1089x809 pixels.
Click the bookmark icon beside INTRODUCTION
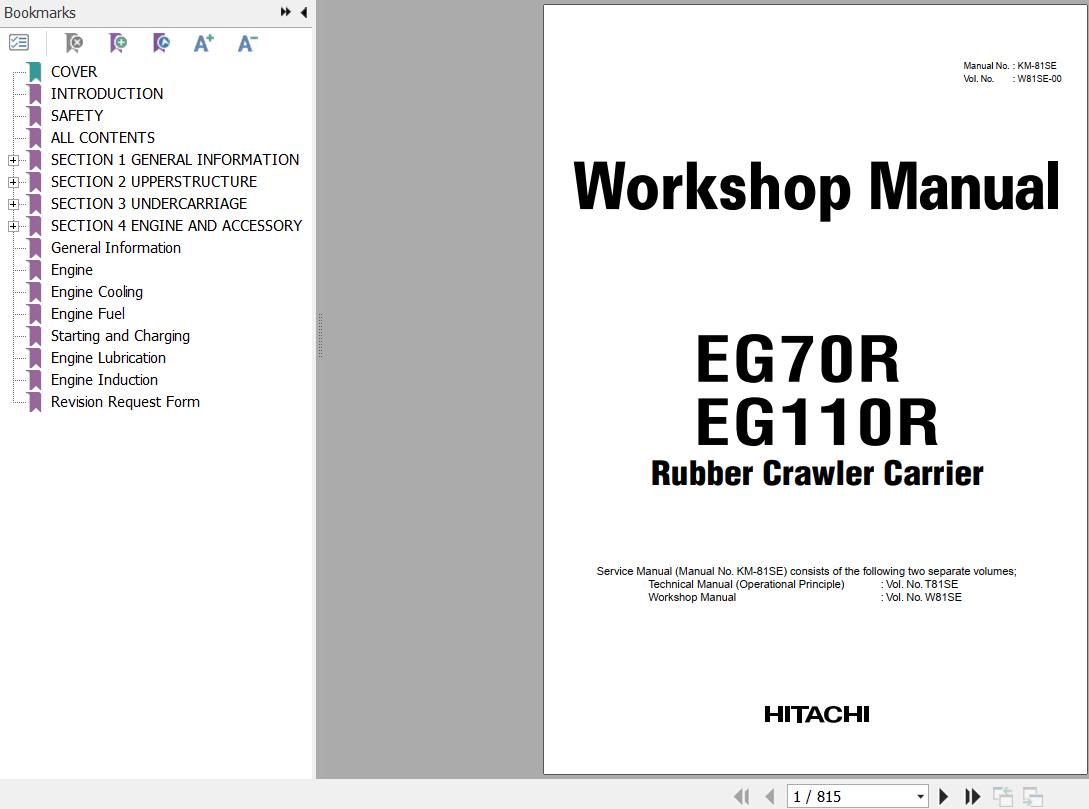pyautogui.click(x=35, y=94)
